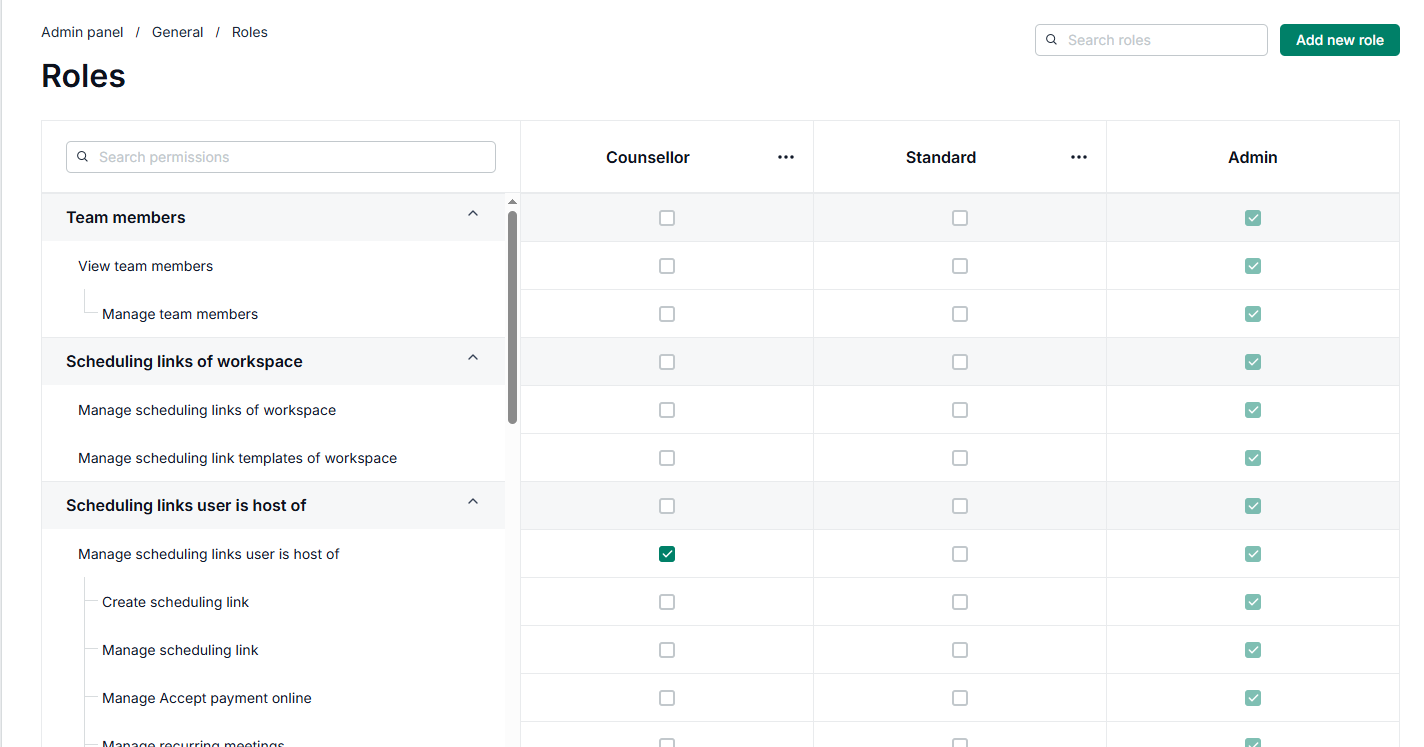Enable View team members for Counsellor
Screen dimensions: 1424x747
click(667, 266)
